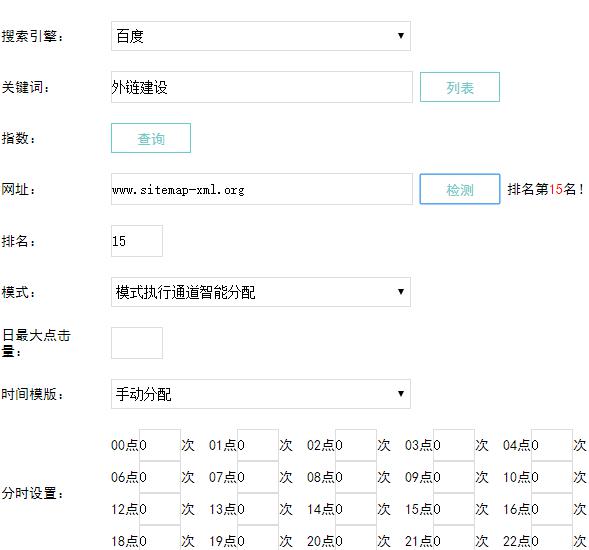Click the 08点 times input field

click(x=356, y=477)
